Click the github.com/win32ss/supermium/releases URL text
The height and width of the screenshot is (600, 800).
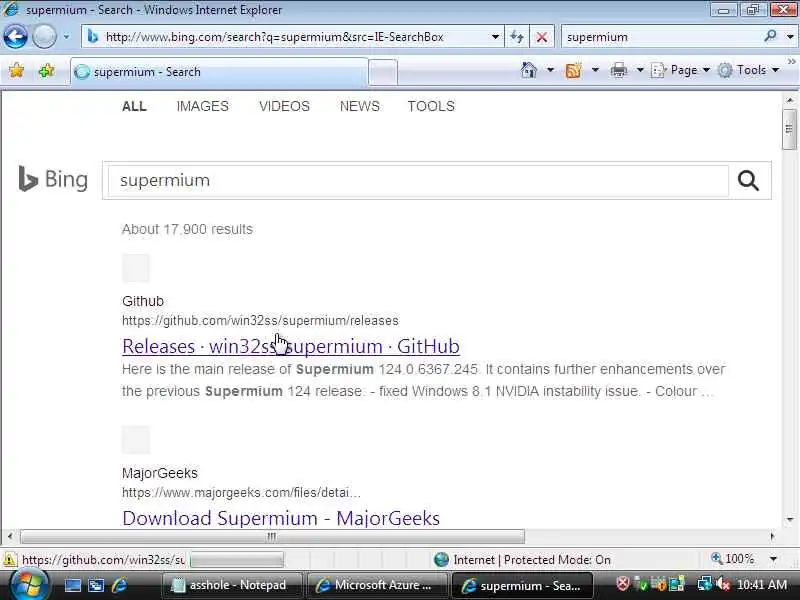pos(260,321)
